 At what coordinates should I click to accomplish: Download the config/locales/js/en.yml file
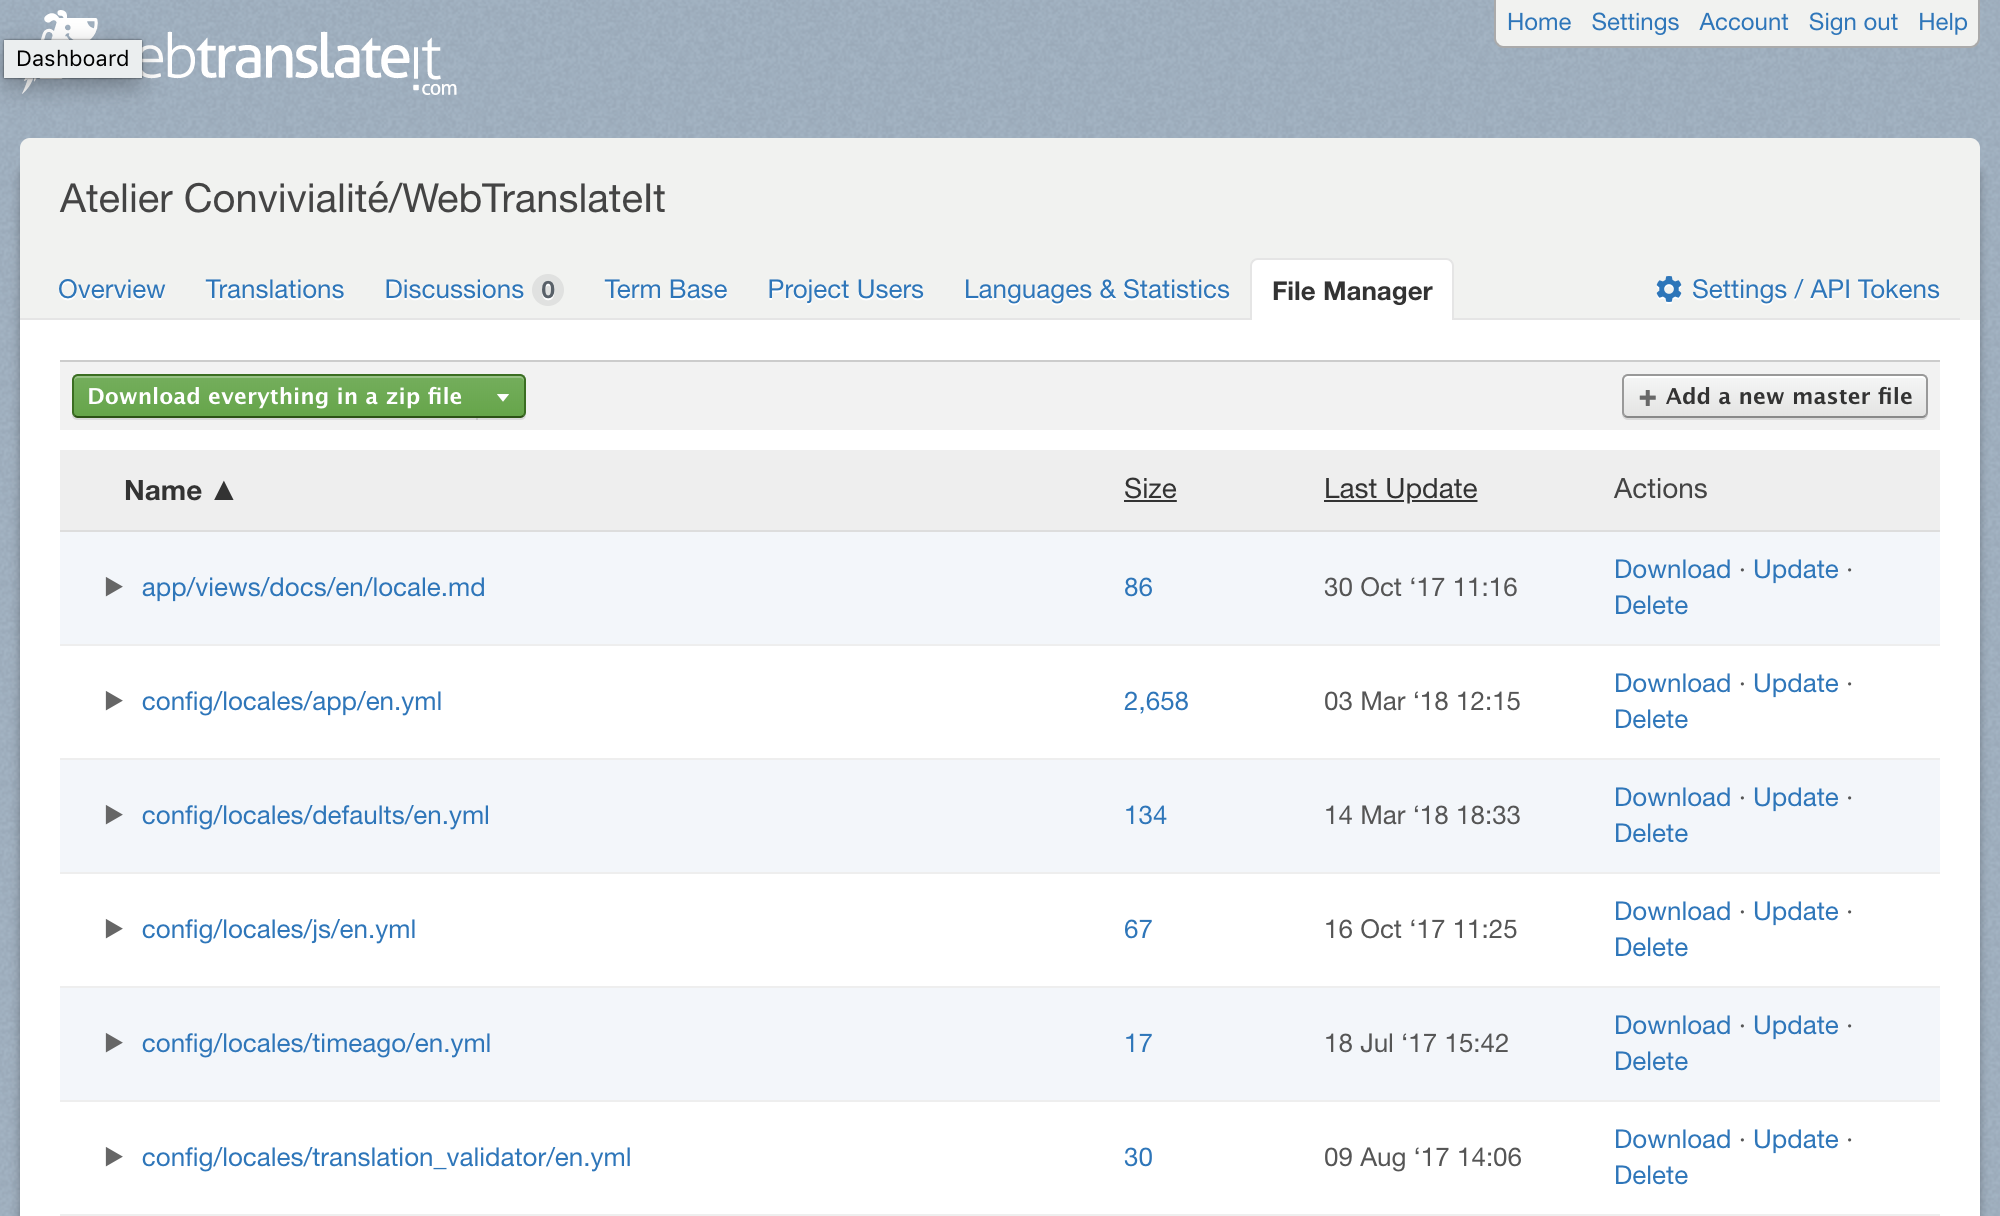pos(1672,911)
